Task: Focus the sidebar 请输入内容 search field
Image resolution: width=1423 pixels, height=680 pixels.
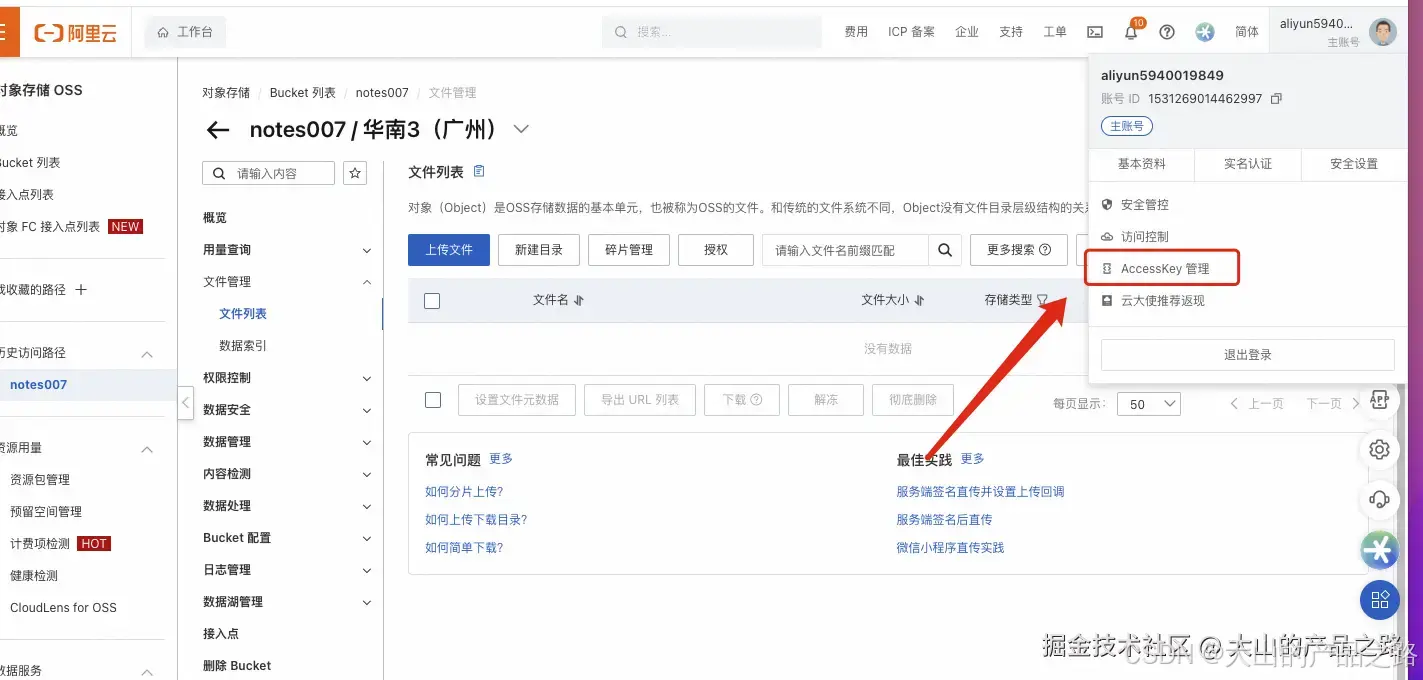Action: (268, 173)
